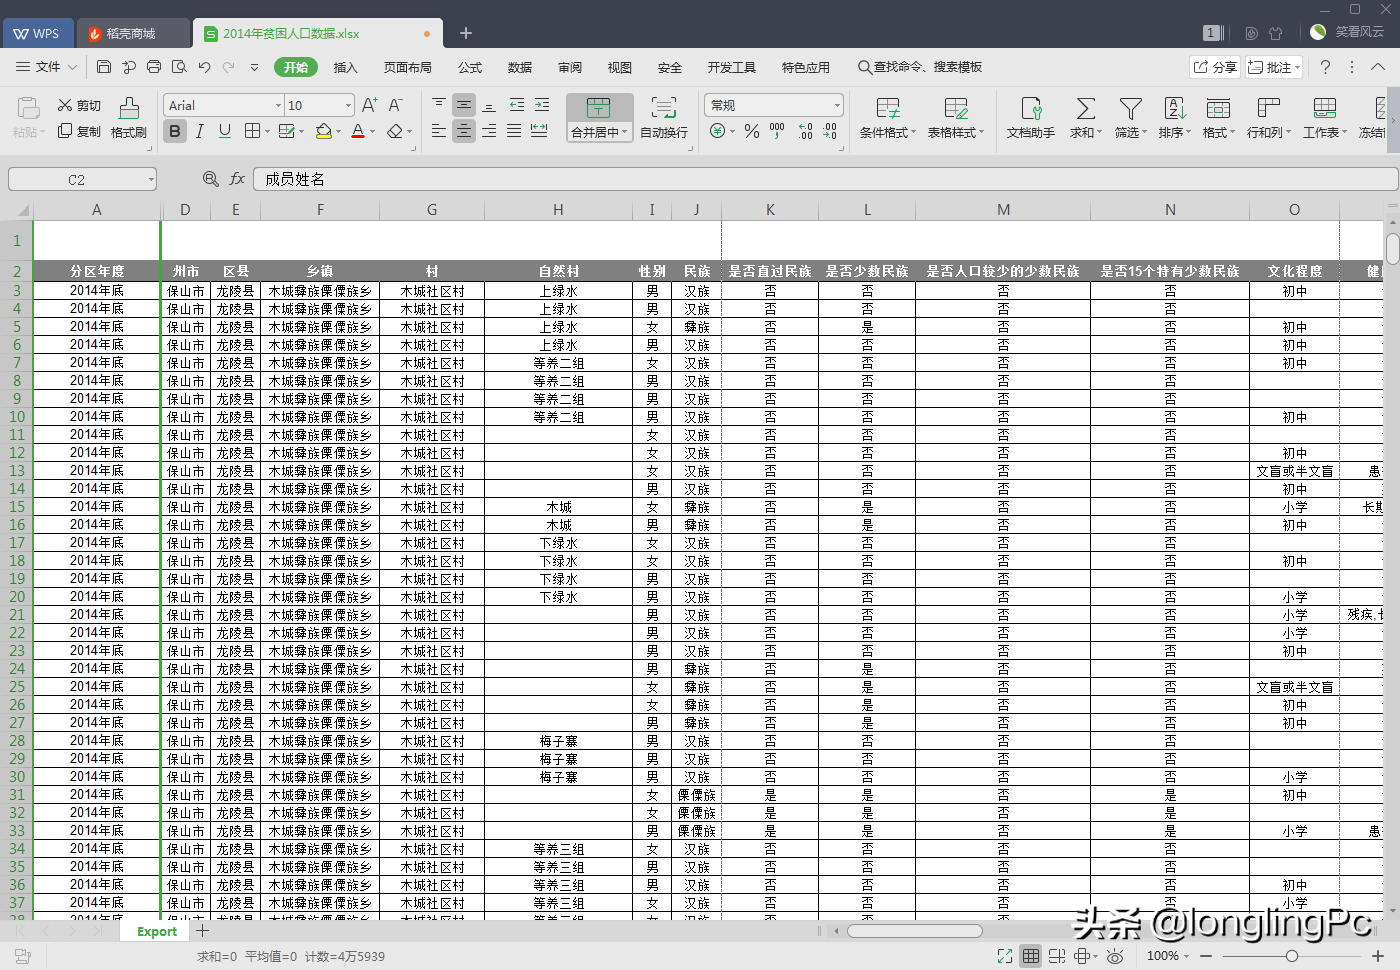Switch to the Data (数据) tab
Screen dimensions: 1400x970
point(520,67)
